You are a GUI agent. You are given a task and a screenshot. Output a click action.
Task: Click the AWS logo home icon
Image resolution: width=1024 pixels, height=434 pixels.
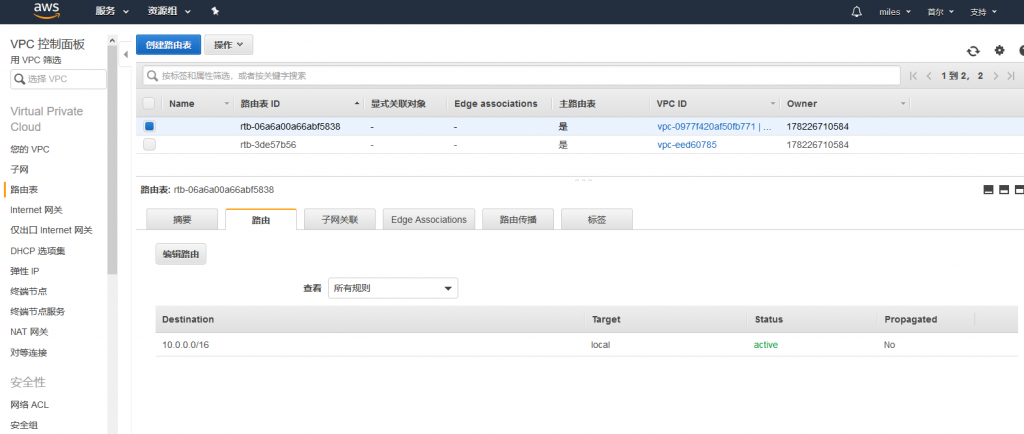[x=47, y=11]
